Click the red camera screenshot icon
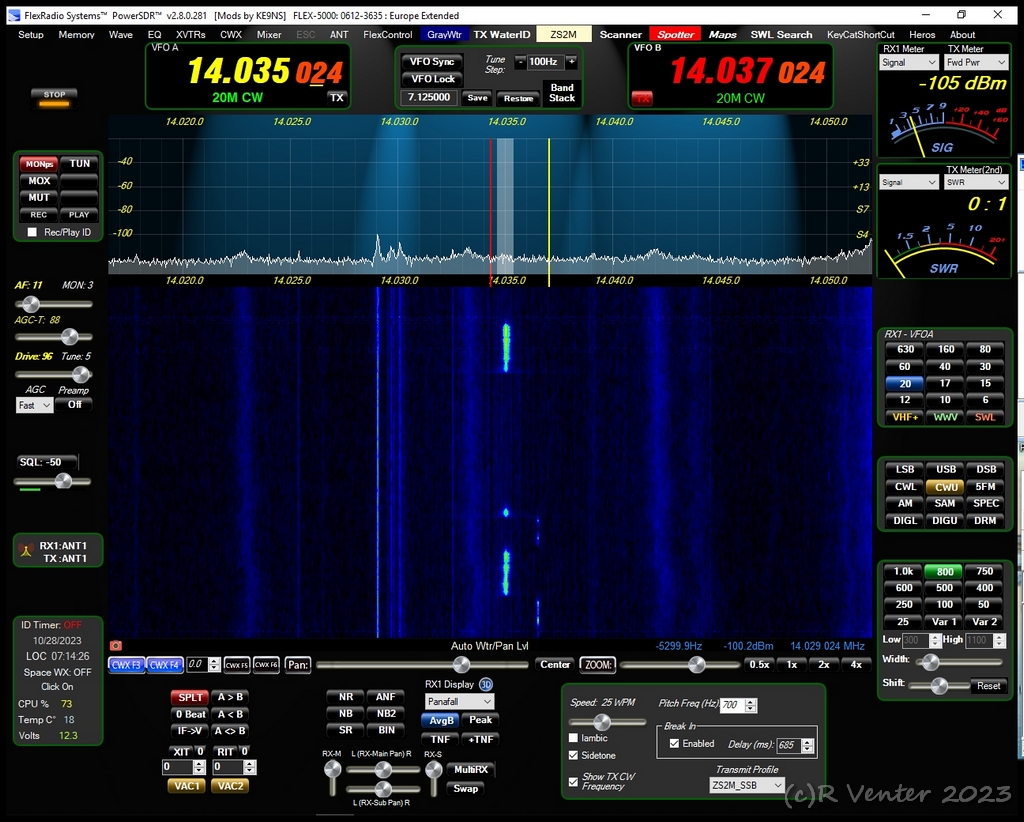Viewport: 1024px width, 822px height. click(x=115, y=646)
